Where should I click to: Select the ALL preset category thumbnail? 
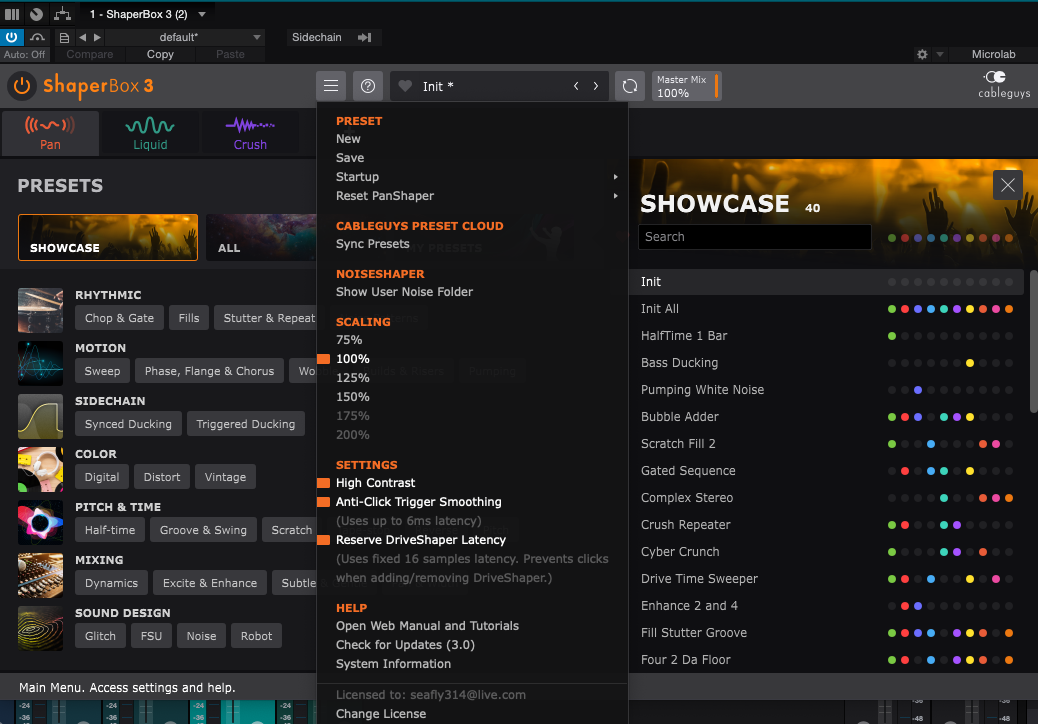[x=261, y=237]
